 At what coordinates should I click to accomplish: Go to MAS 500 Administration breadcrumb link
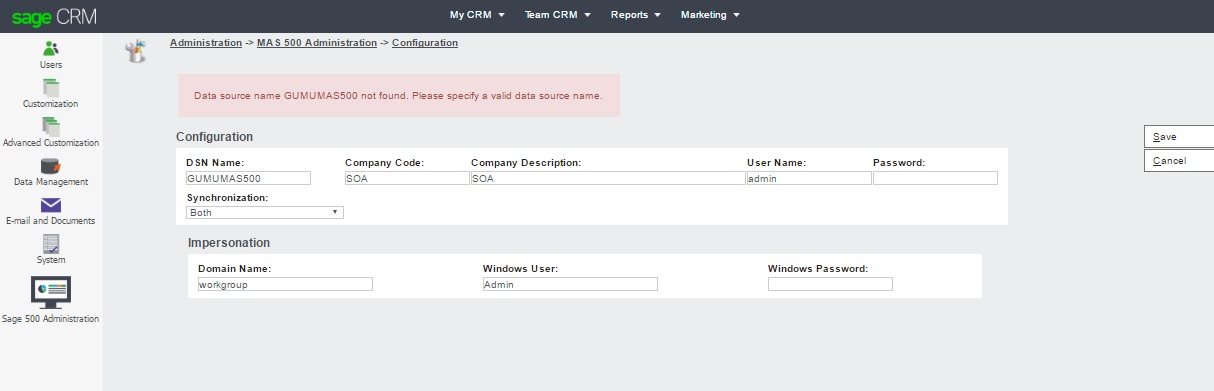(x=317, y=43)
